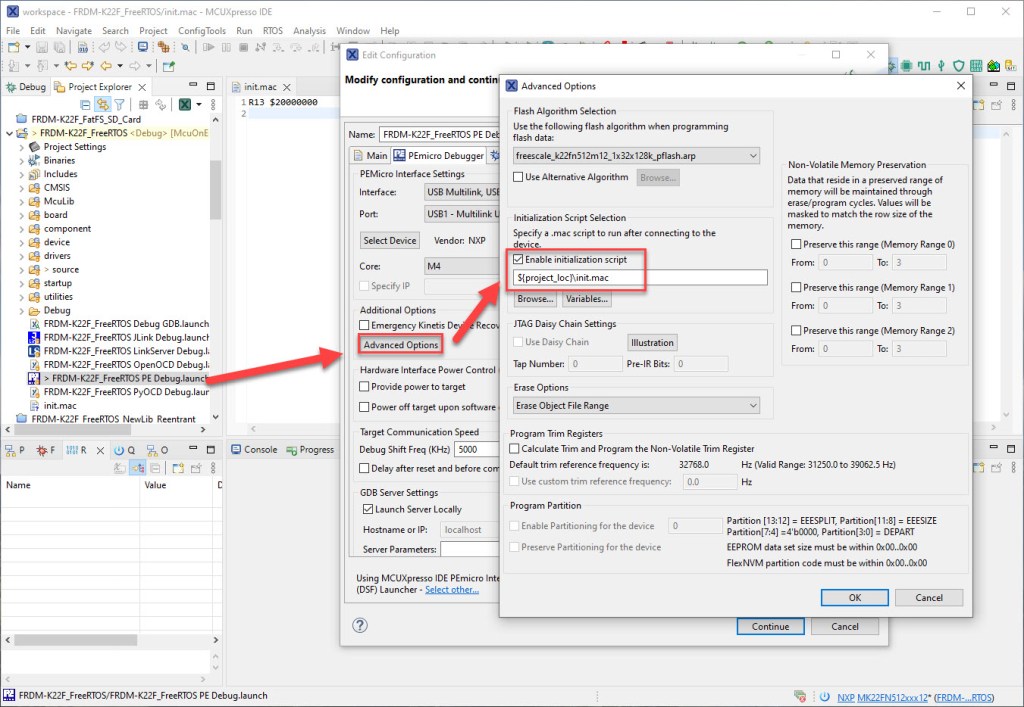Screen dimensions: 1024x707
Task: Open the Pins tool perspective chip icon
Action: 906,66
